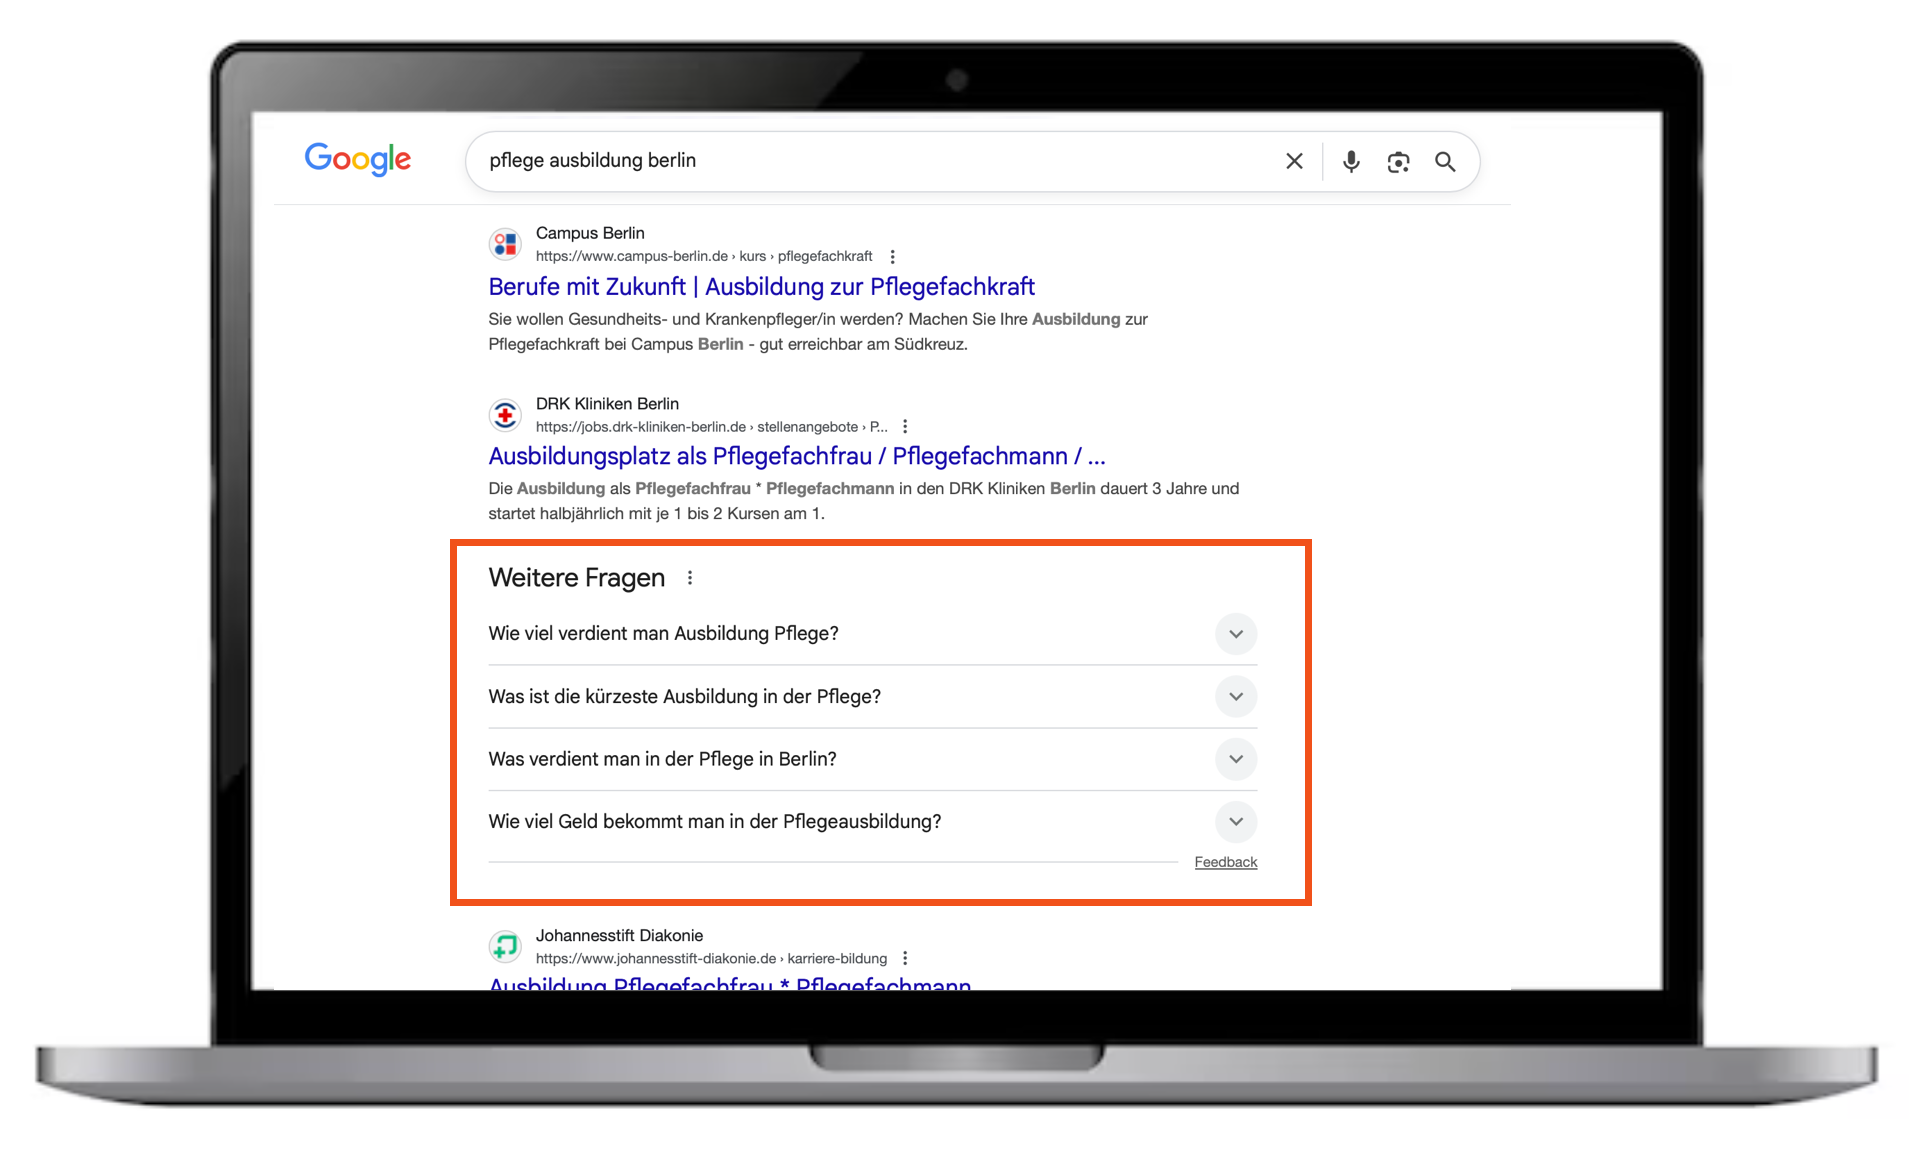This screenshot has height=1152, width=1910.
Task: Open the Campus Berlin favicon
Action: tap(505, 244)
